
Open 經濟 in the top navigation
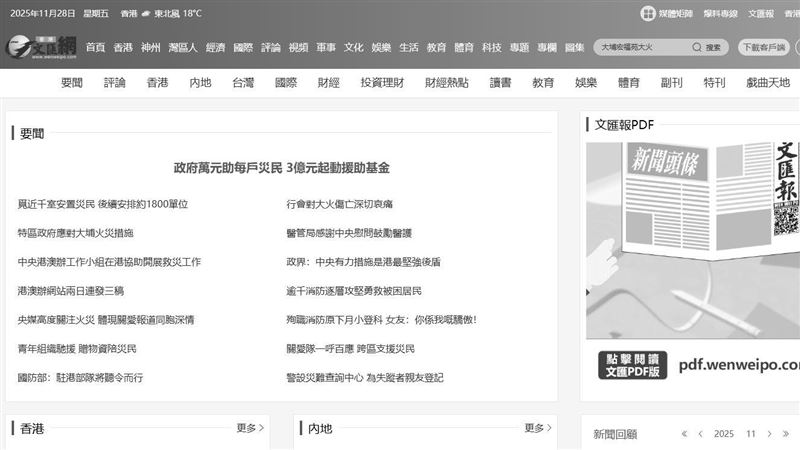coord(215,47)
